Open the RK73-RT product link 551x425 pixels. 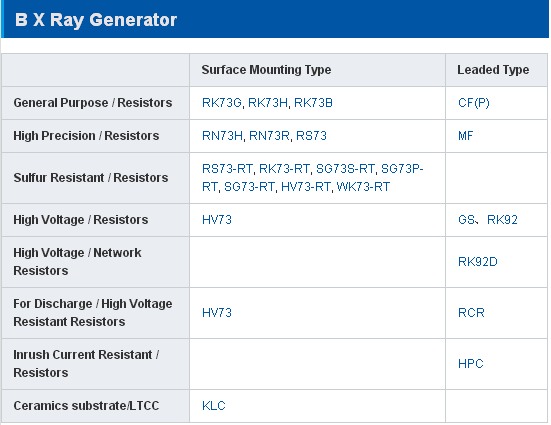pos(284,169)
